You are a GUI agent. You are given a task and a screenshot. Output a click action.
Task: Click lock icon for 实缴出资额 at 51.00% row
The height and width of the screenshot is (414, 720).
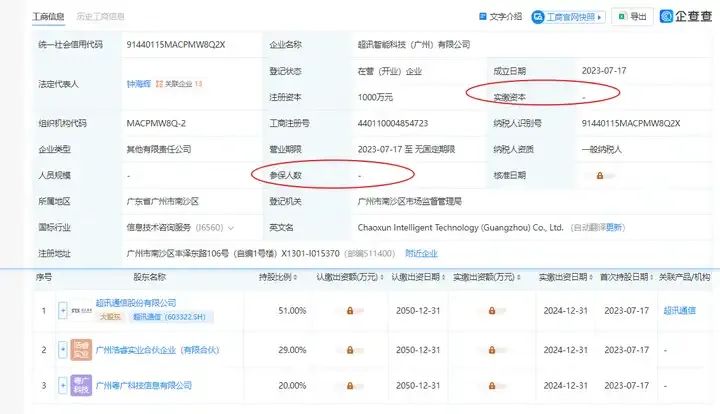click(x=492, y=311)
